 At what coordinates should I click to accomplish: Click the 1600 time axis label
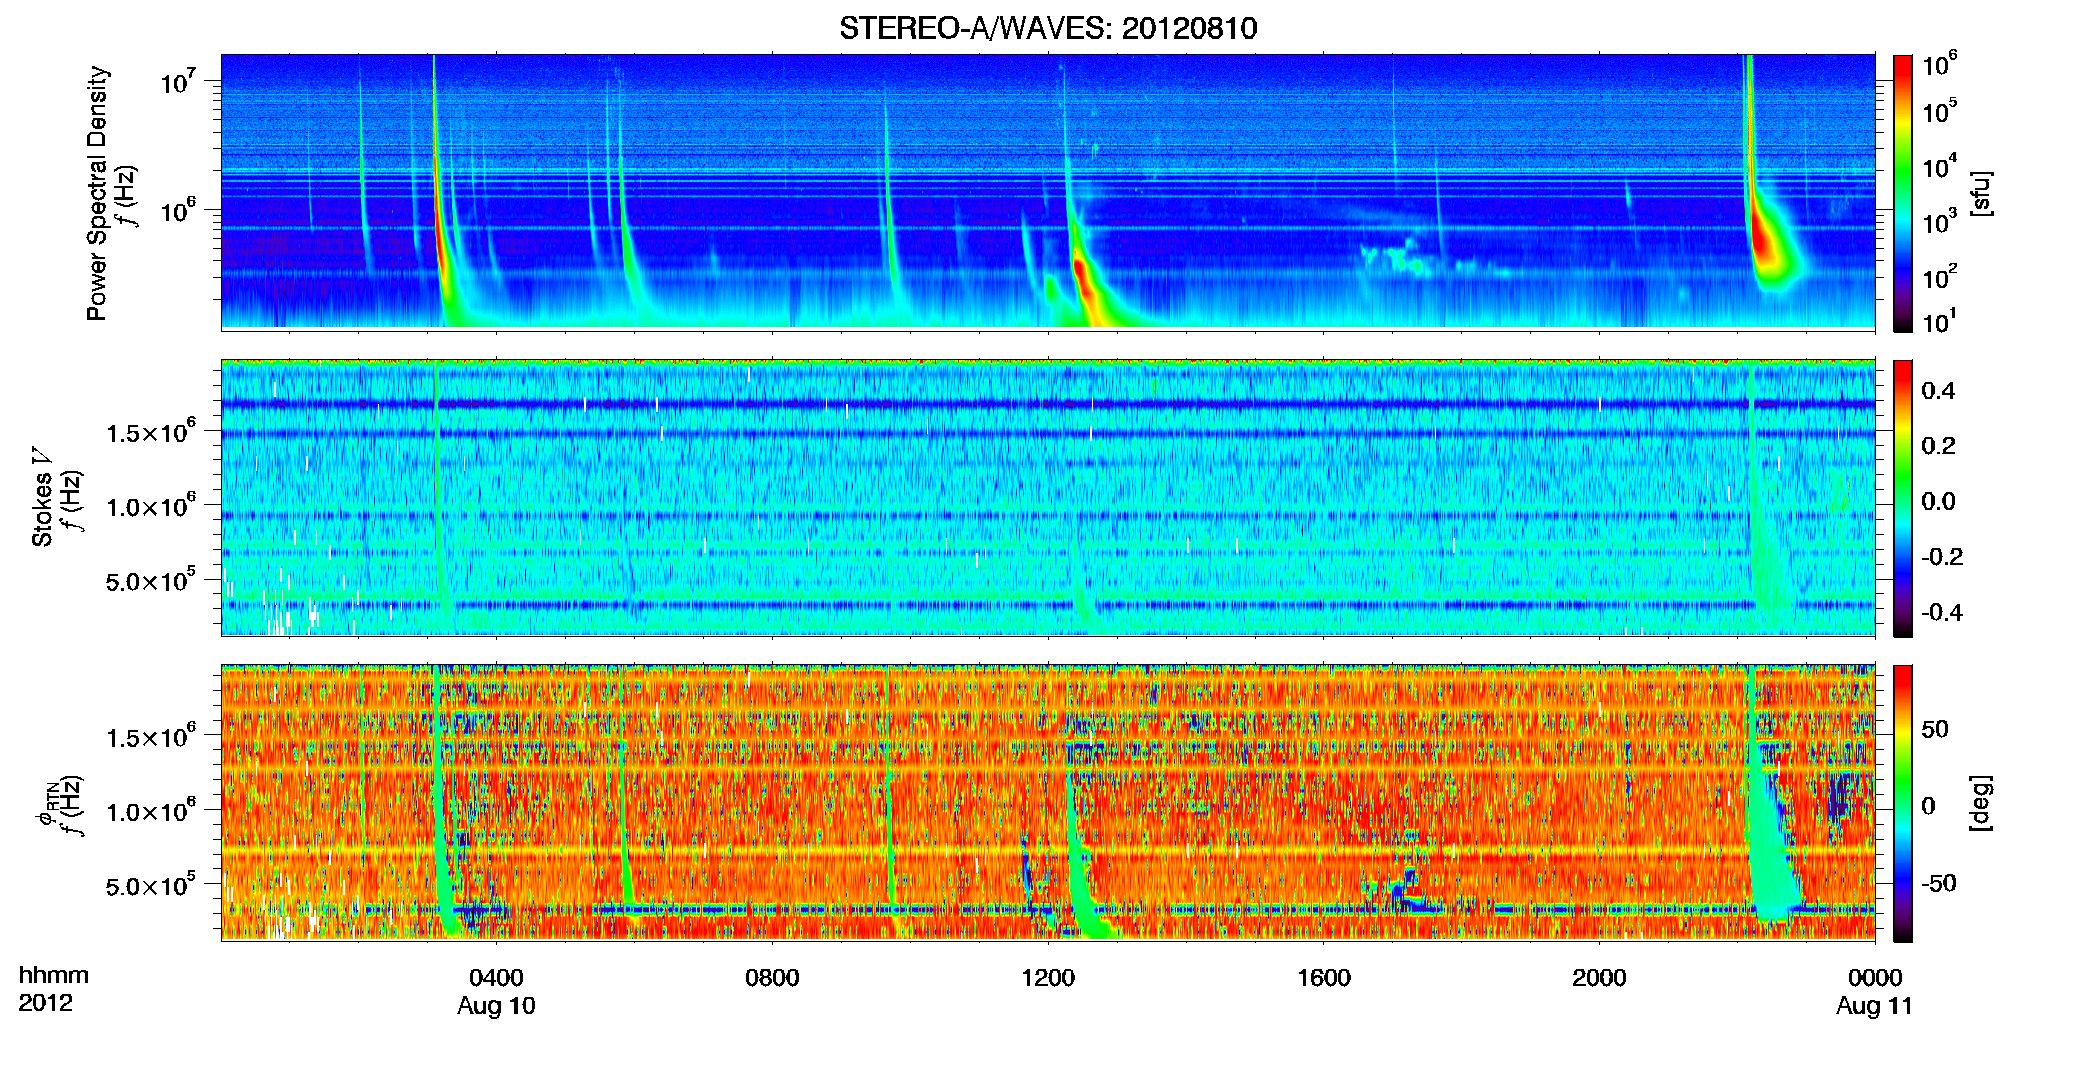point(1324,978)
